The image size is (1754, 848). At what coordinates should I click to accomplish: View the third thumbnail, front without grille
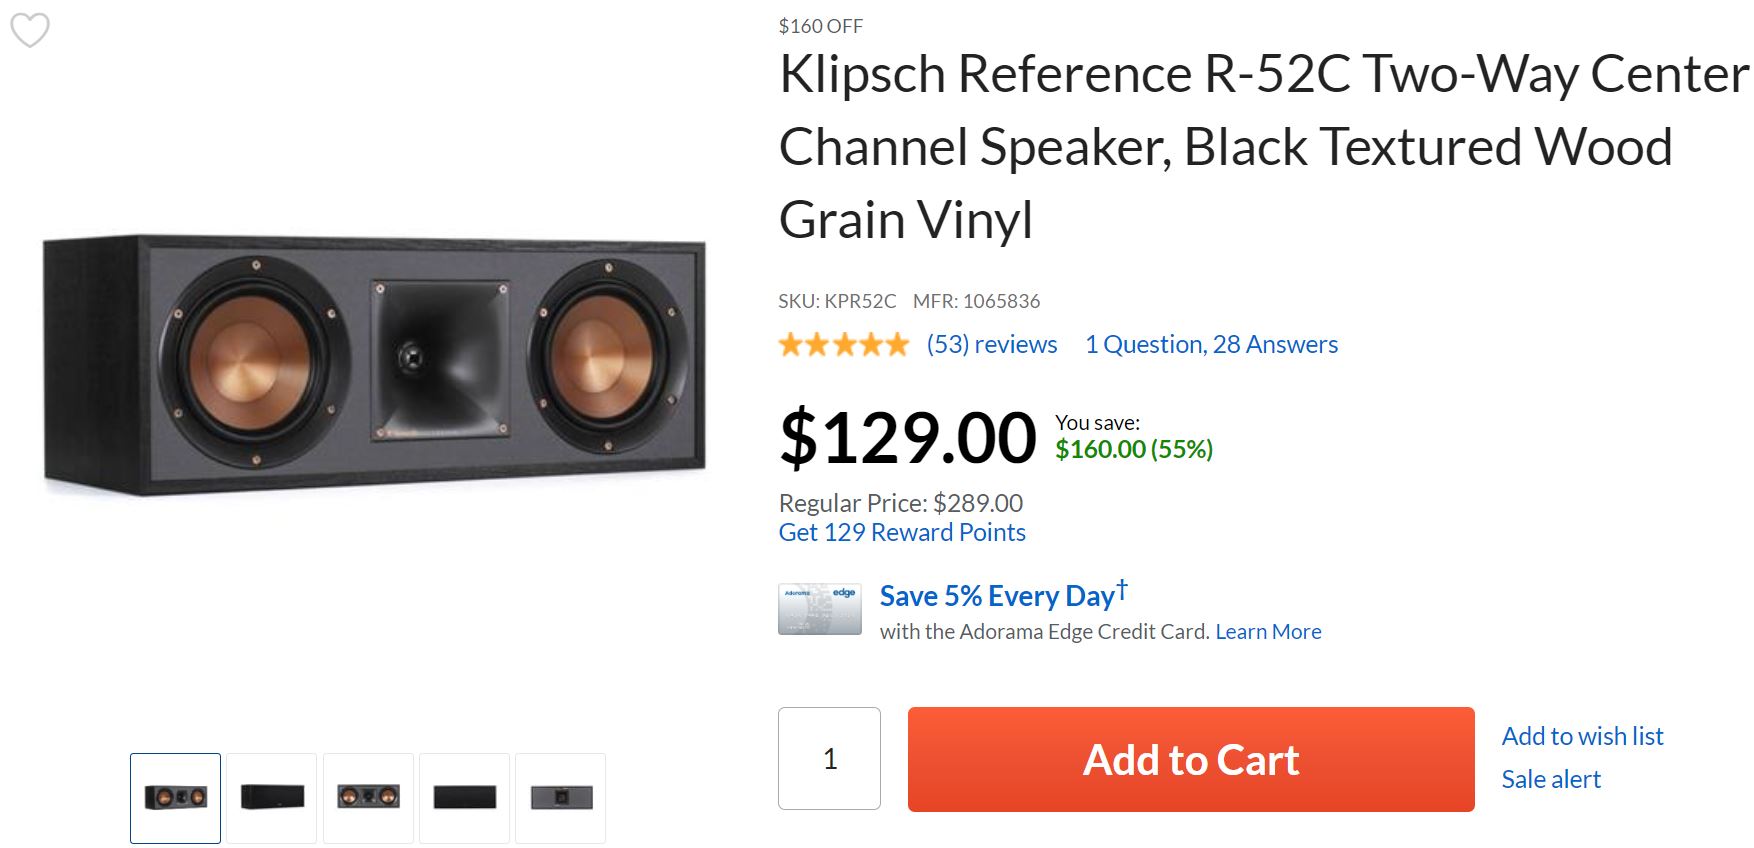click(368, 798)
